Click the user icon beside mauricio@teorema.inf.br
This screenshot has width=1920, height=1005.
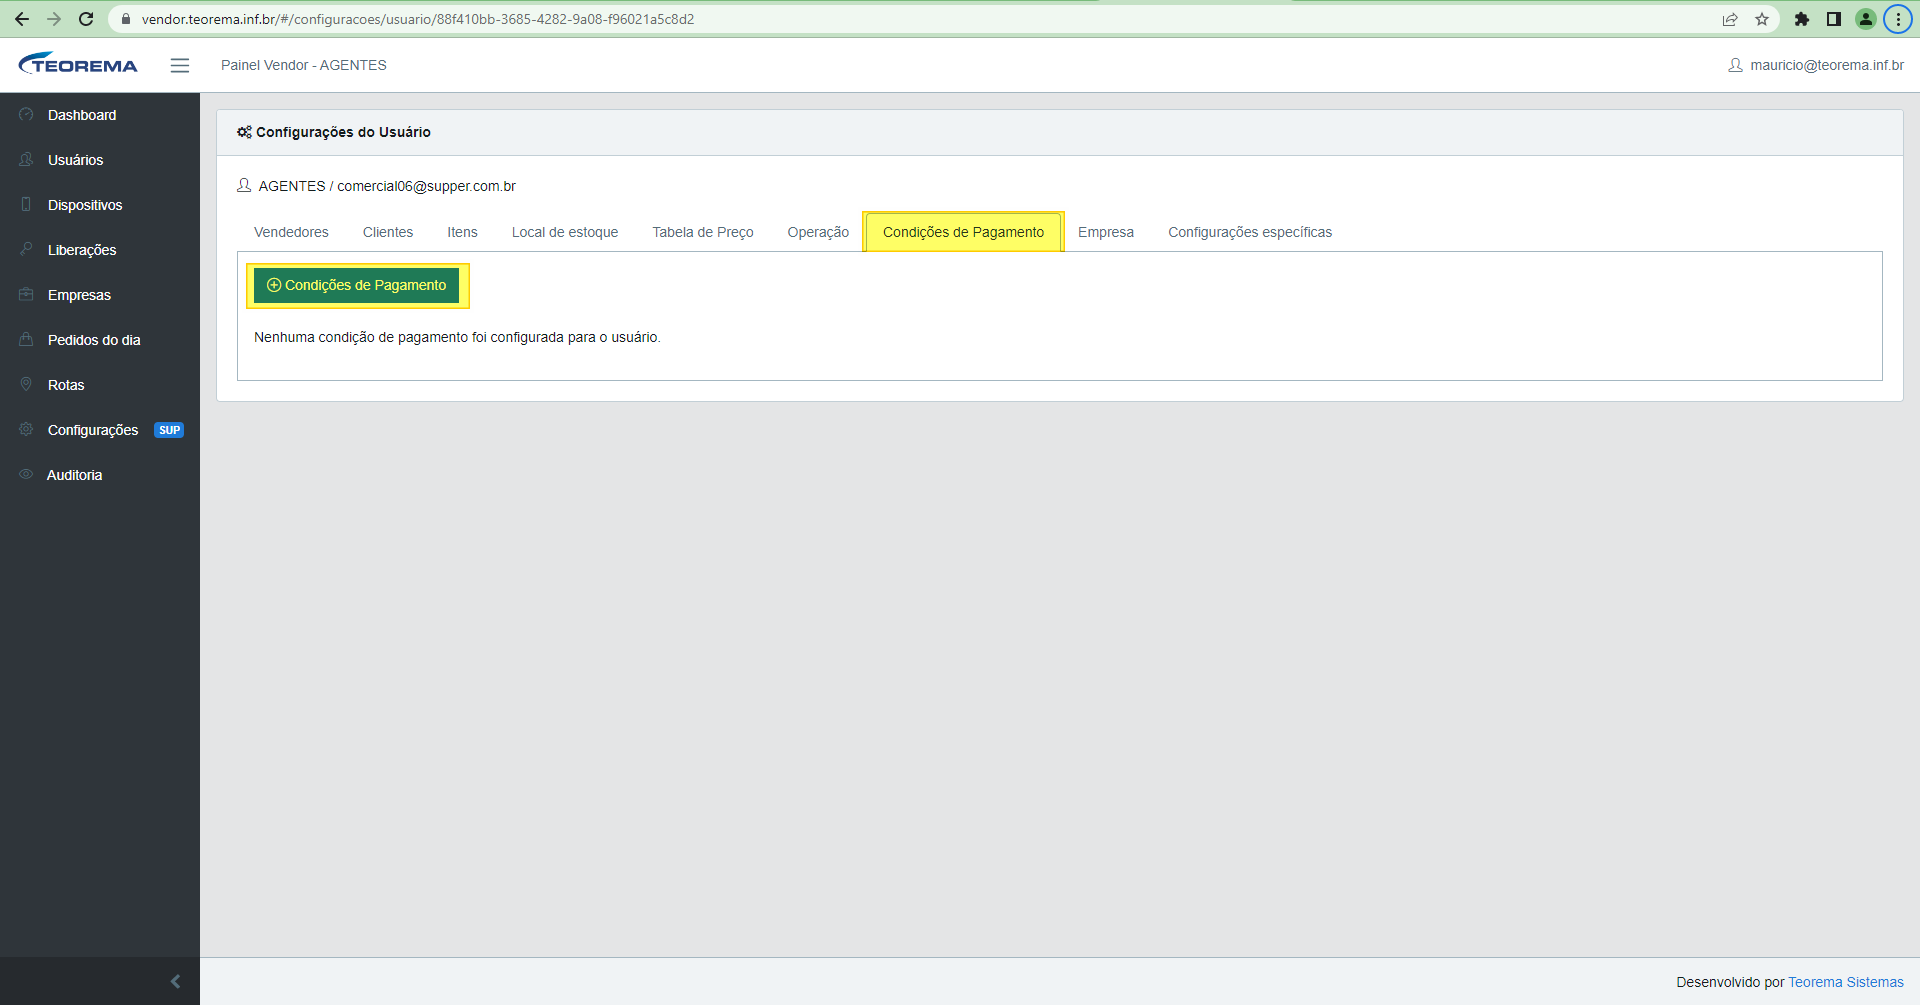coord(1735,65)
